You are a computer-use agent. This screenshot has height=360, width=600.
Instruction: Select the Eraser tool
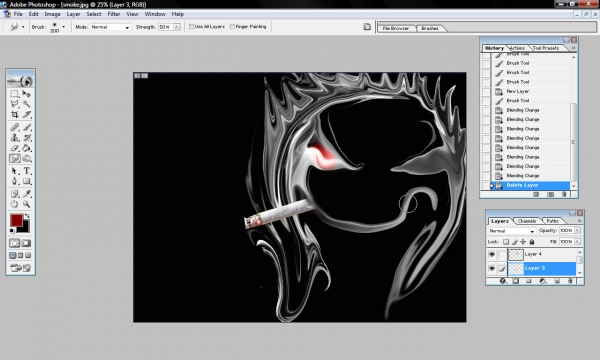click(x=15, y=148)
